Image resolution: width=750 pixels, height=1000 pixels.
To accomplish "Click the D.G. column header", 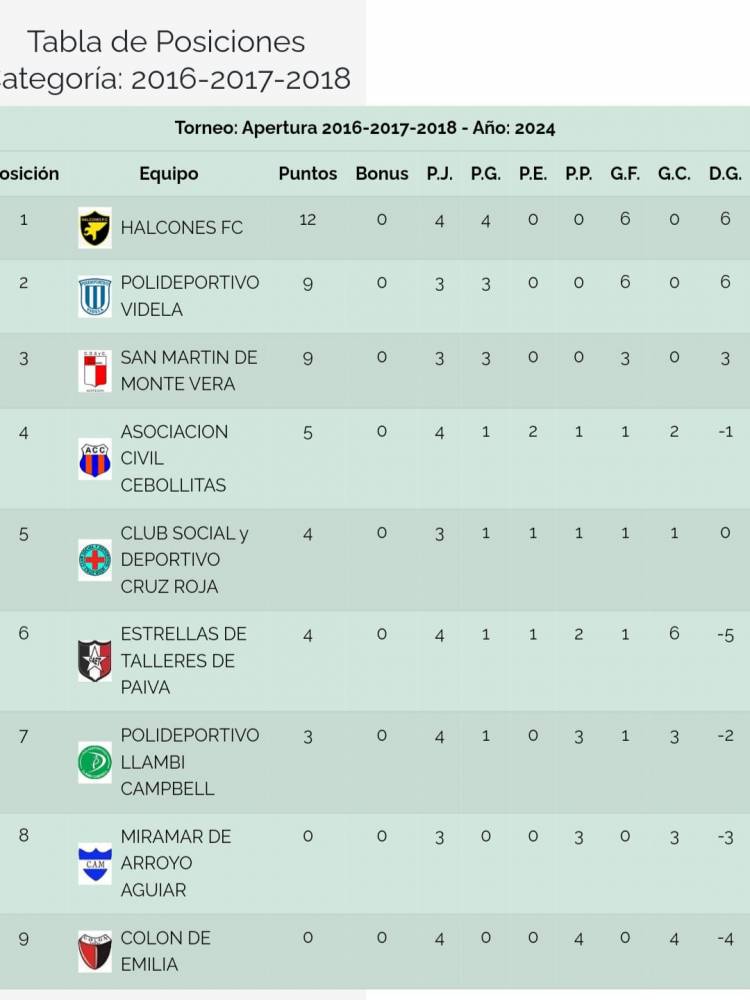I will point(725,174).
